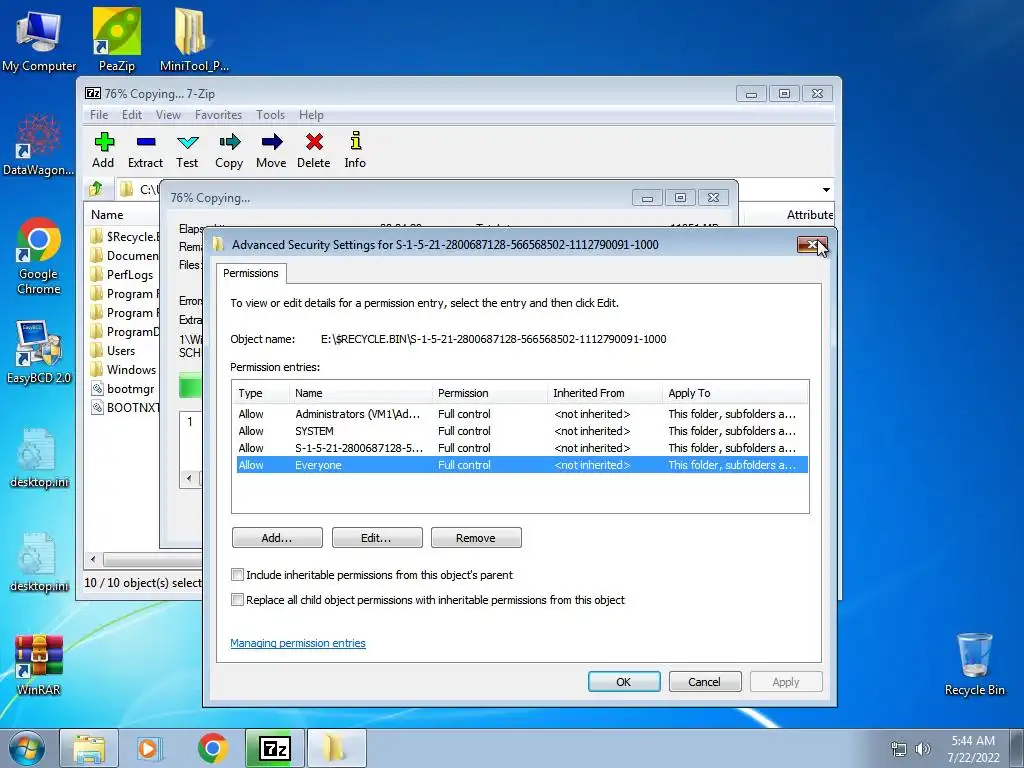The image size is (1024, 768).
Task: Close the Advanced Security Settings dialog
Action: (812, 244)
